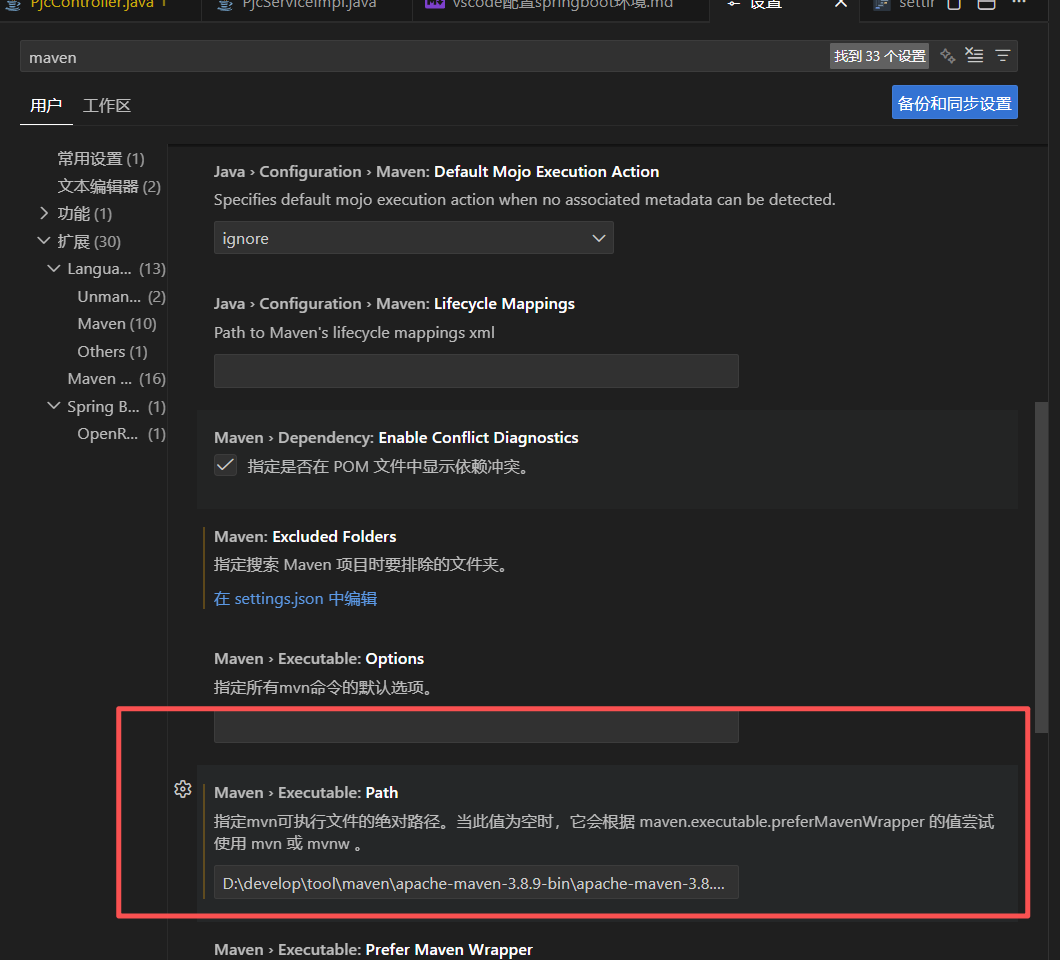1060x960 pixels.
Task: Click gear icon beside Maven Executable Path
Action: pos(182,789)
